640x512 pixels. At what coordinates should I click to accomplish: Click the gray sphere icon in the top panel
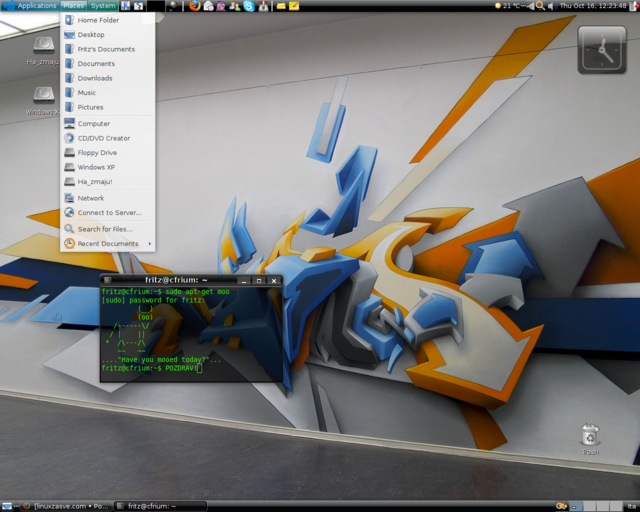[x=173, y=6]
